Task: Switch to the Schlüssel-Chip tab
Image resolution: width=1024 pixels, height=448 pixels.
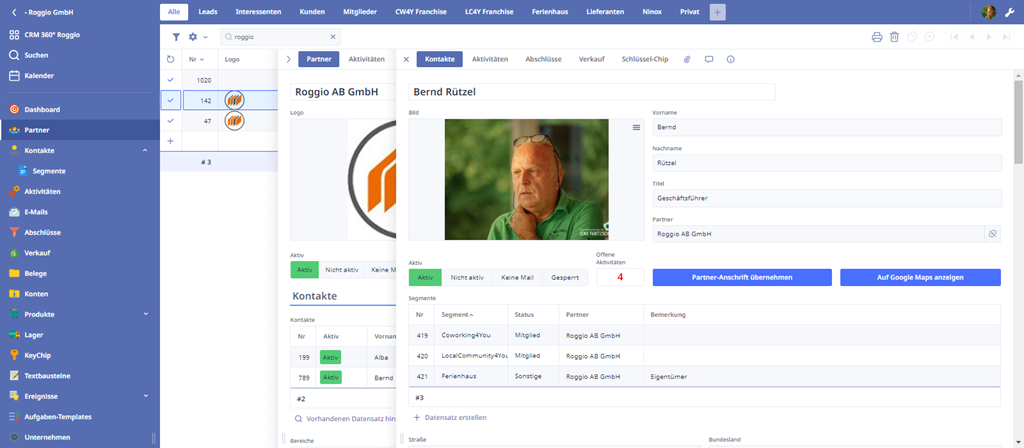Action: [x=645, y=60]
